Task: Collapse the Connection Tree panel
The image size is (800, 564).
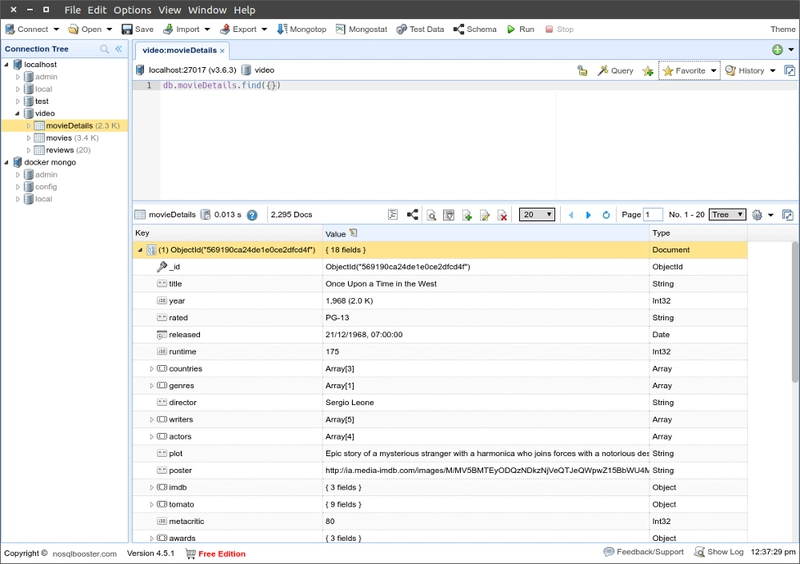Action: point(119,49)
